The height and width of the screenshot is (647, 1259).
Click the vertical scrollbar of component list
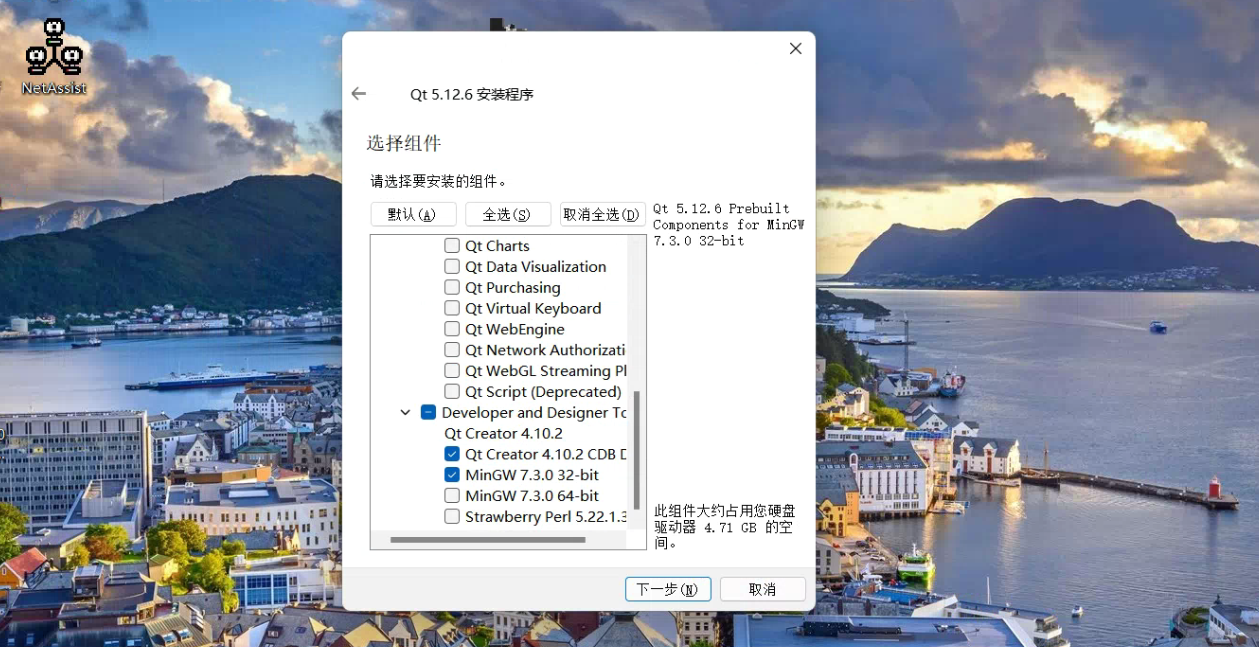click(636, 450)
